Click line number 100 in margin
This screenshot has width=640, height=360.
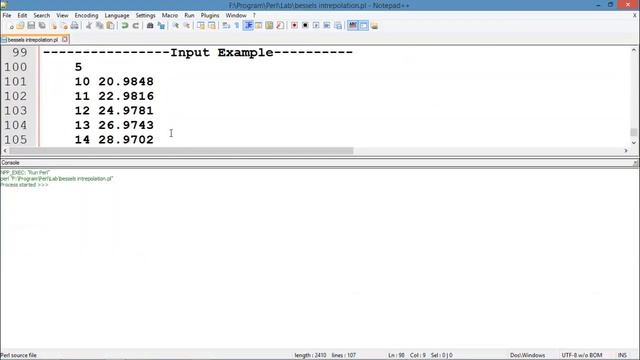coord(16,67)
